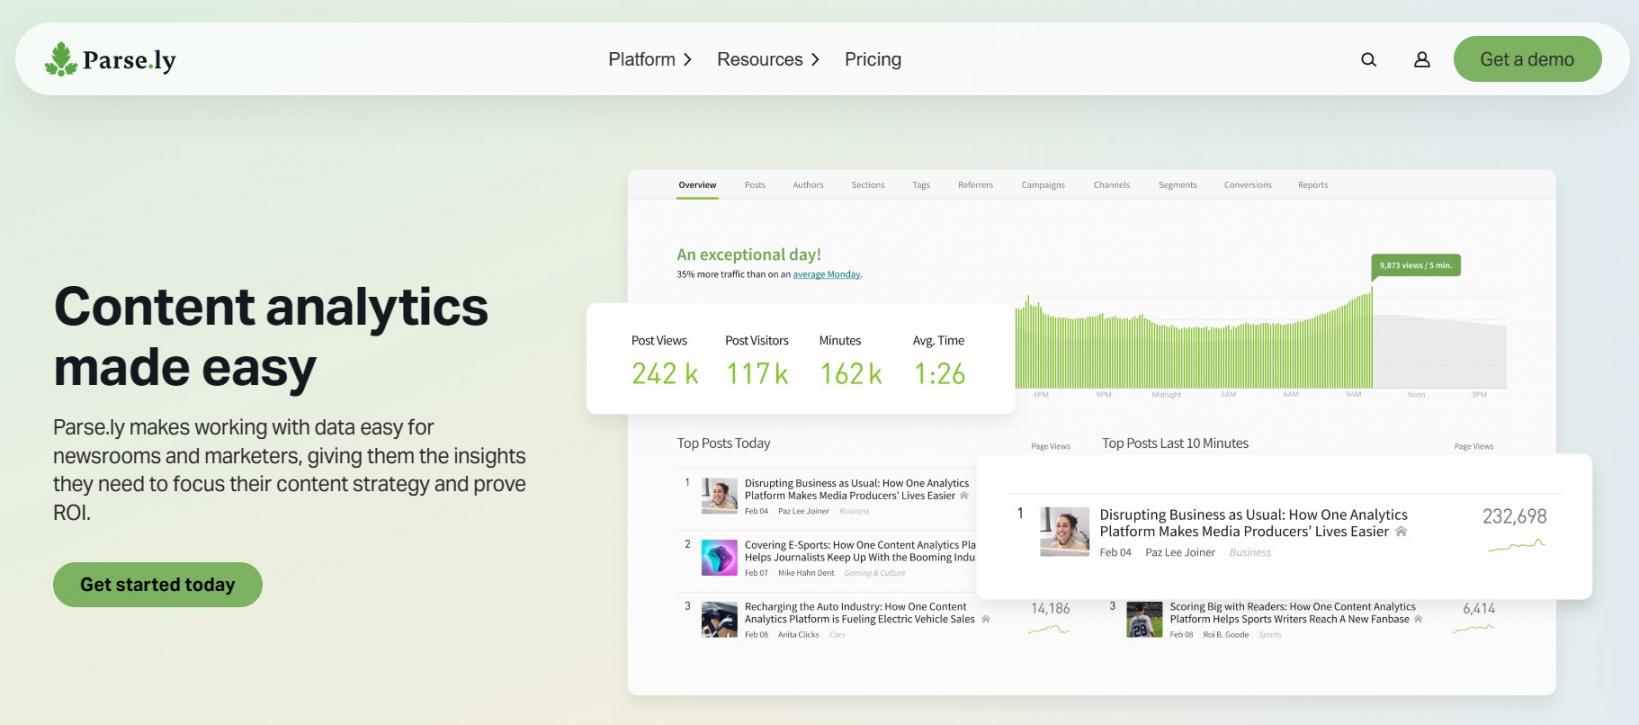Select the Overview dashboard tab
Viewport: 1639px width, 725px height.
tap(697, 185)
